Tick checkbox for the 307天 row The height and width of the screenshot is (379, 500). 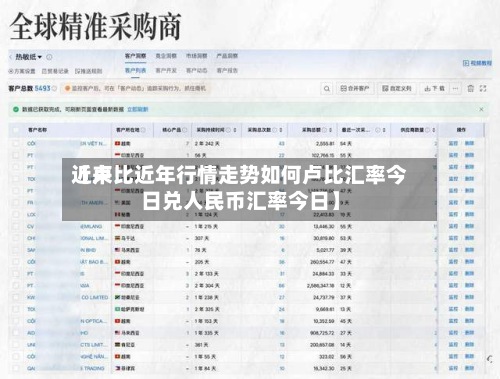[x=15, y=238]
